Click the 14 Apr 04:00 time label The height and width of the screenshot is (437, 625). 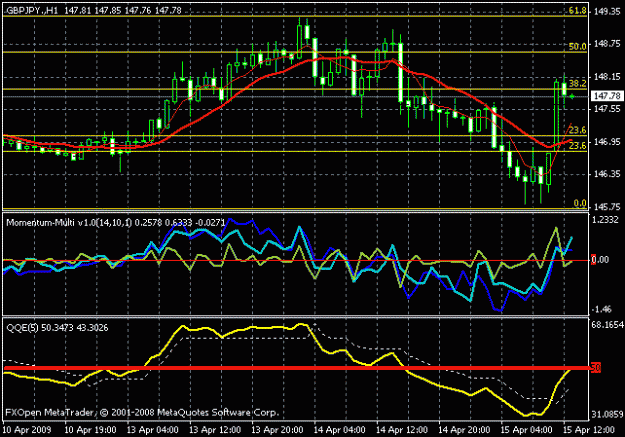click(339, 430)
